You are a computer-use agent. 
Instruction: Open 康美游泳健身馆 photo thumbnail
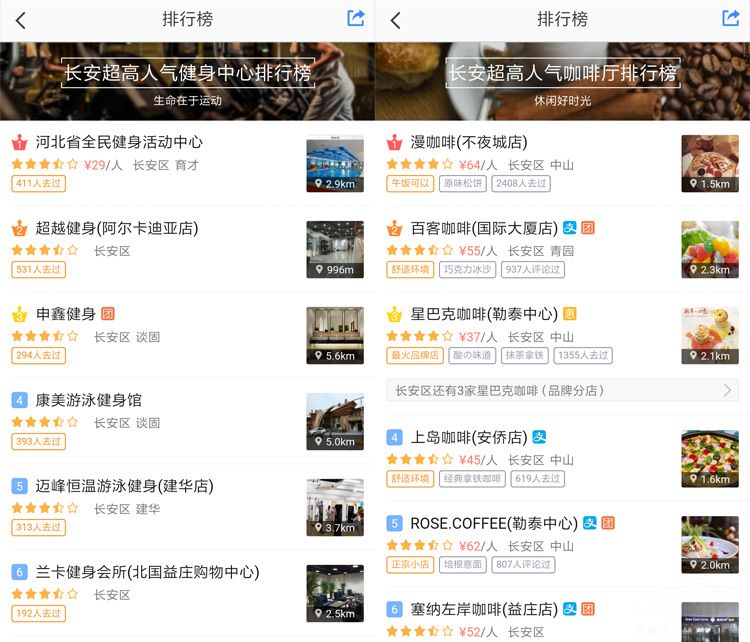click(334, 421)
